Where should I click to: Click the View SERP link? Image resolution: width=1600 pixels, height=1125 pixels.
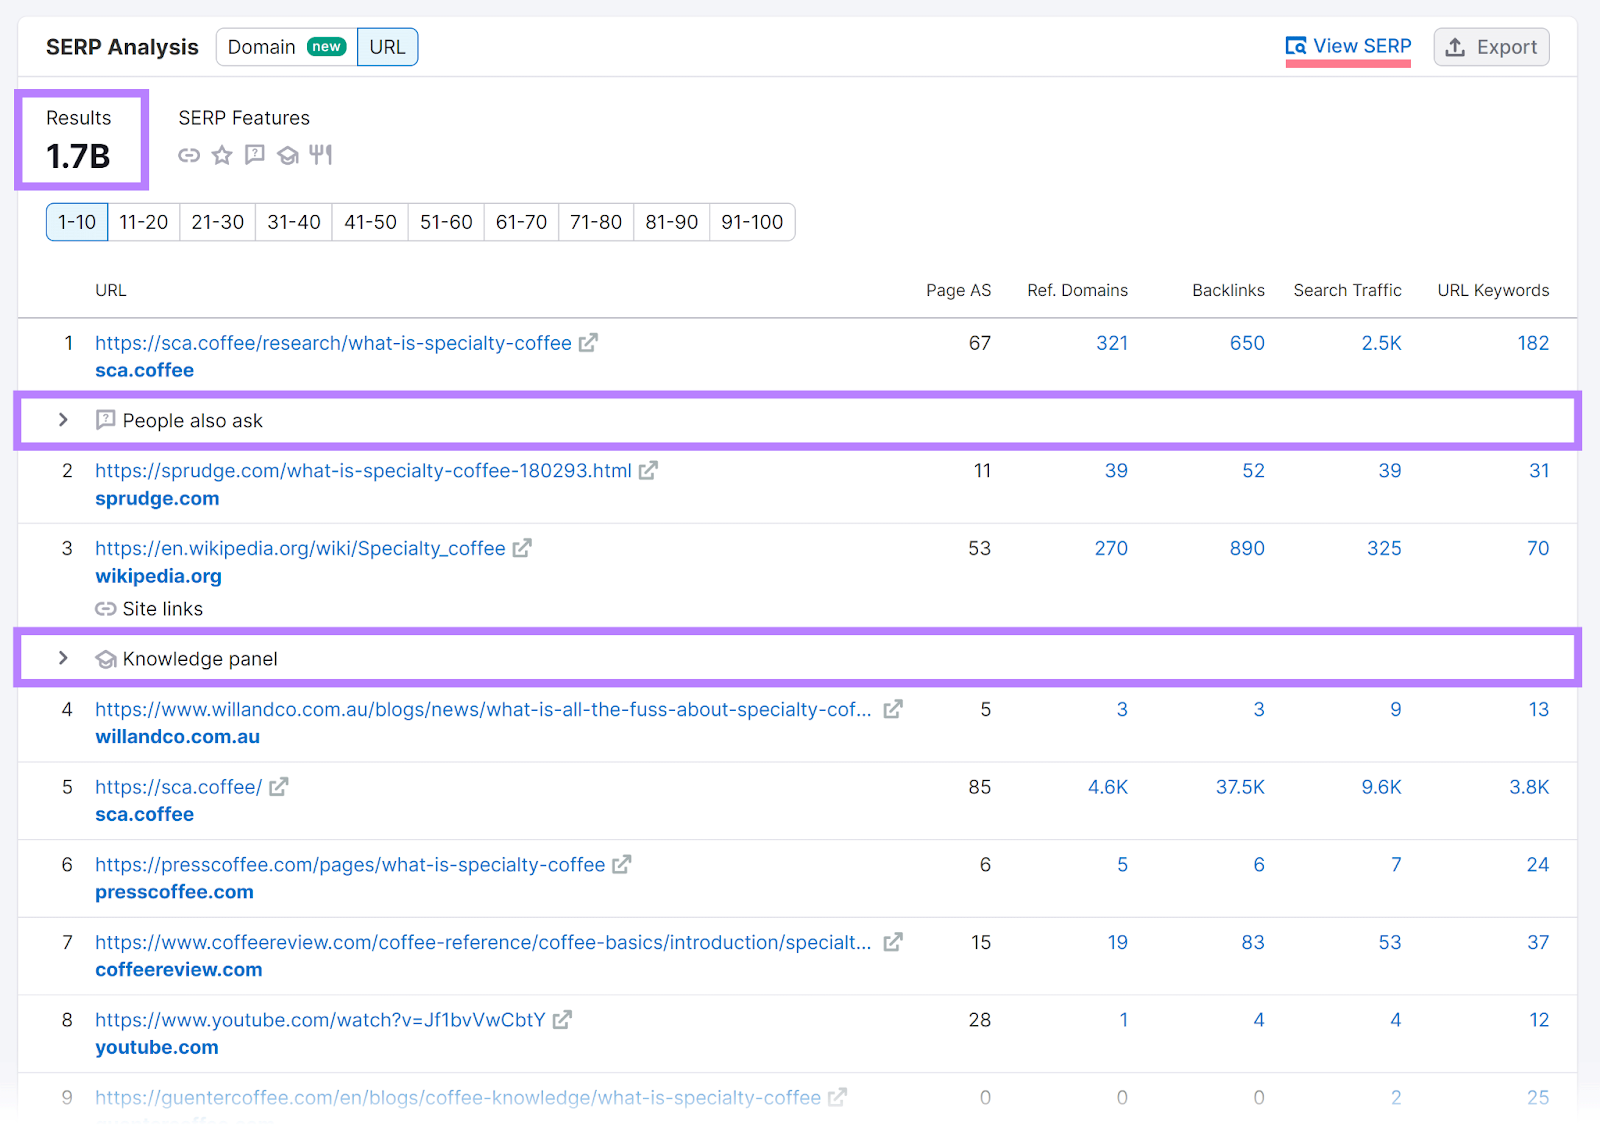1348,46
